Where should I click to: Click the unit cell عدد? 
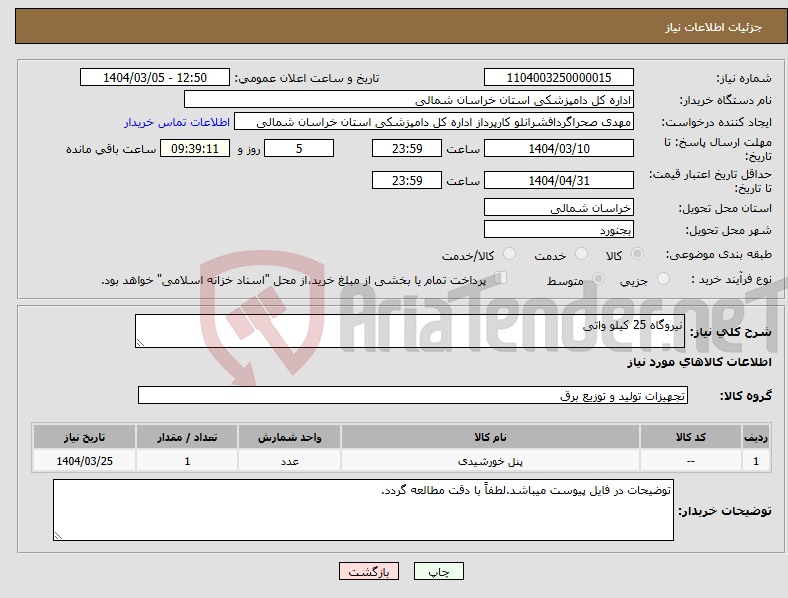(x=289, y=461)
